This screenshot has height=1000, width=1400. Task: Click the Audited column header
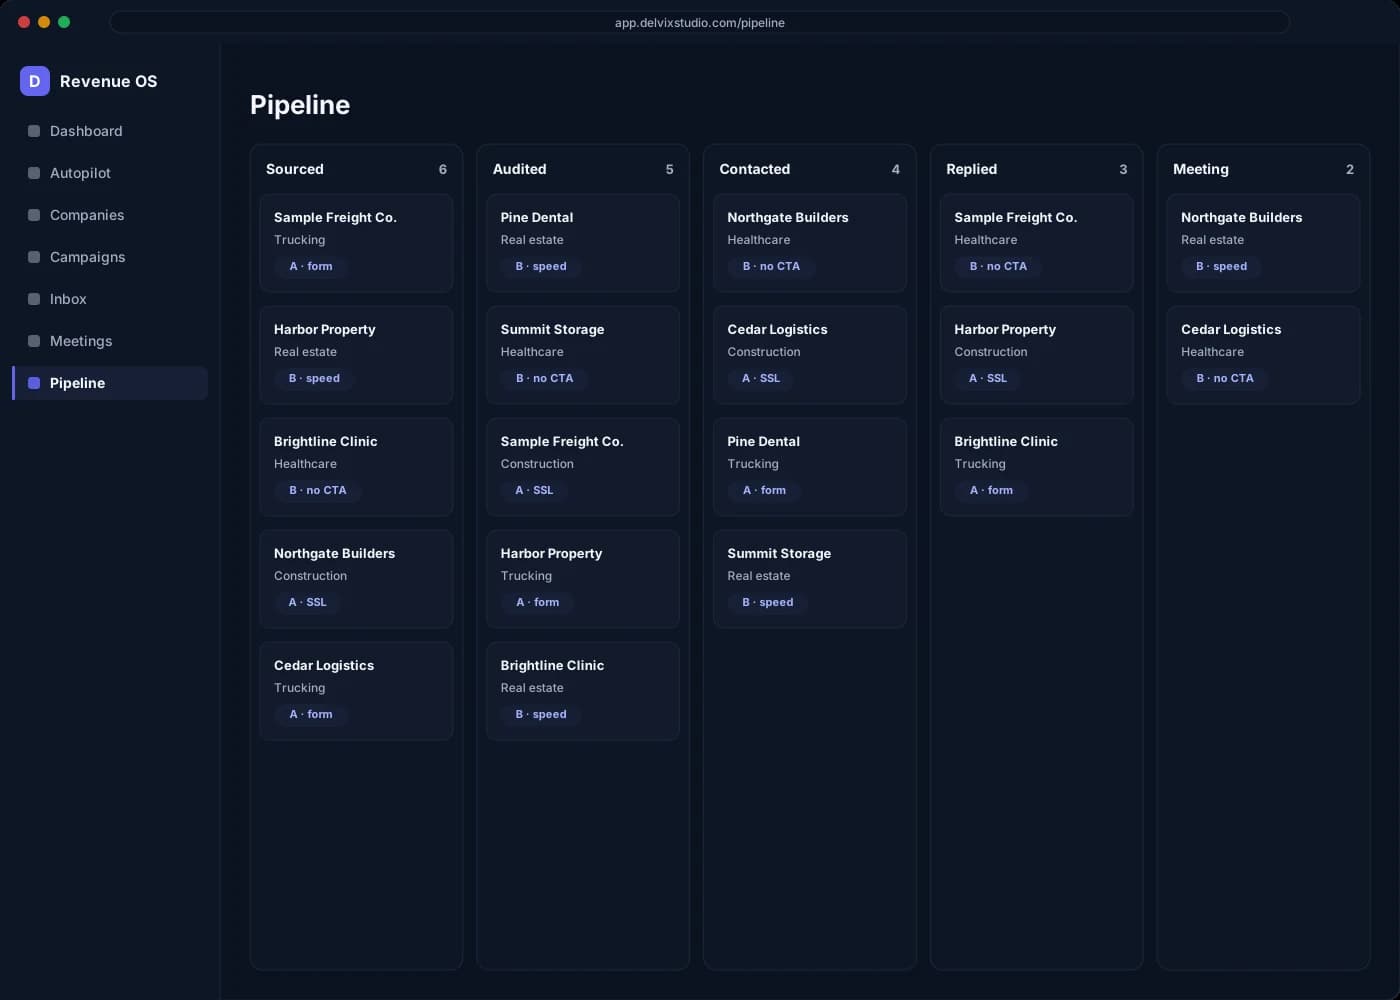tap(520, 169)
